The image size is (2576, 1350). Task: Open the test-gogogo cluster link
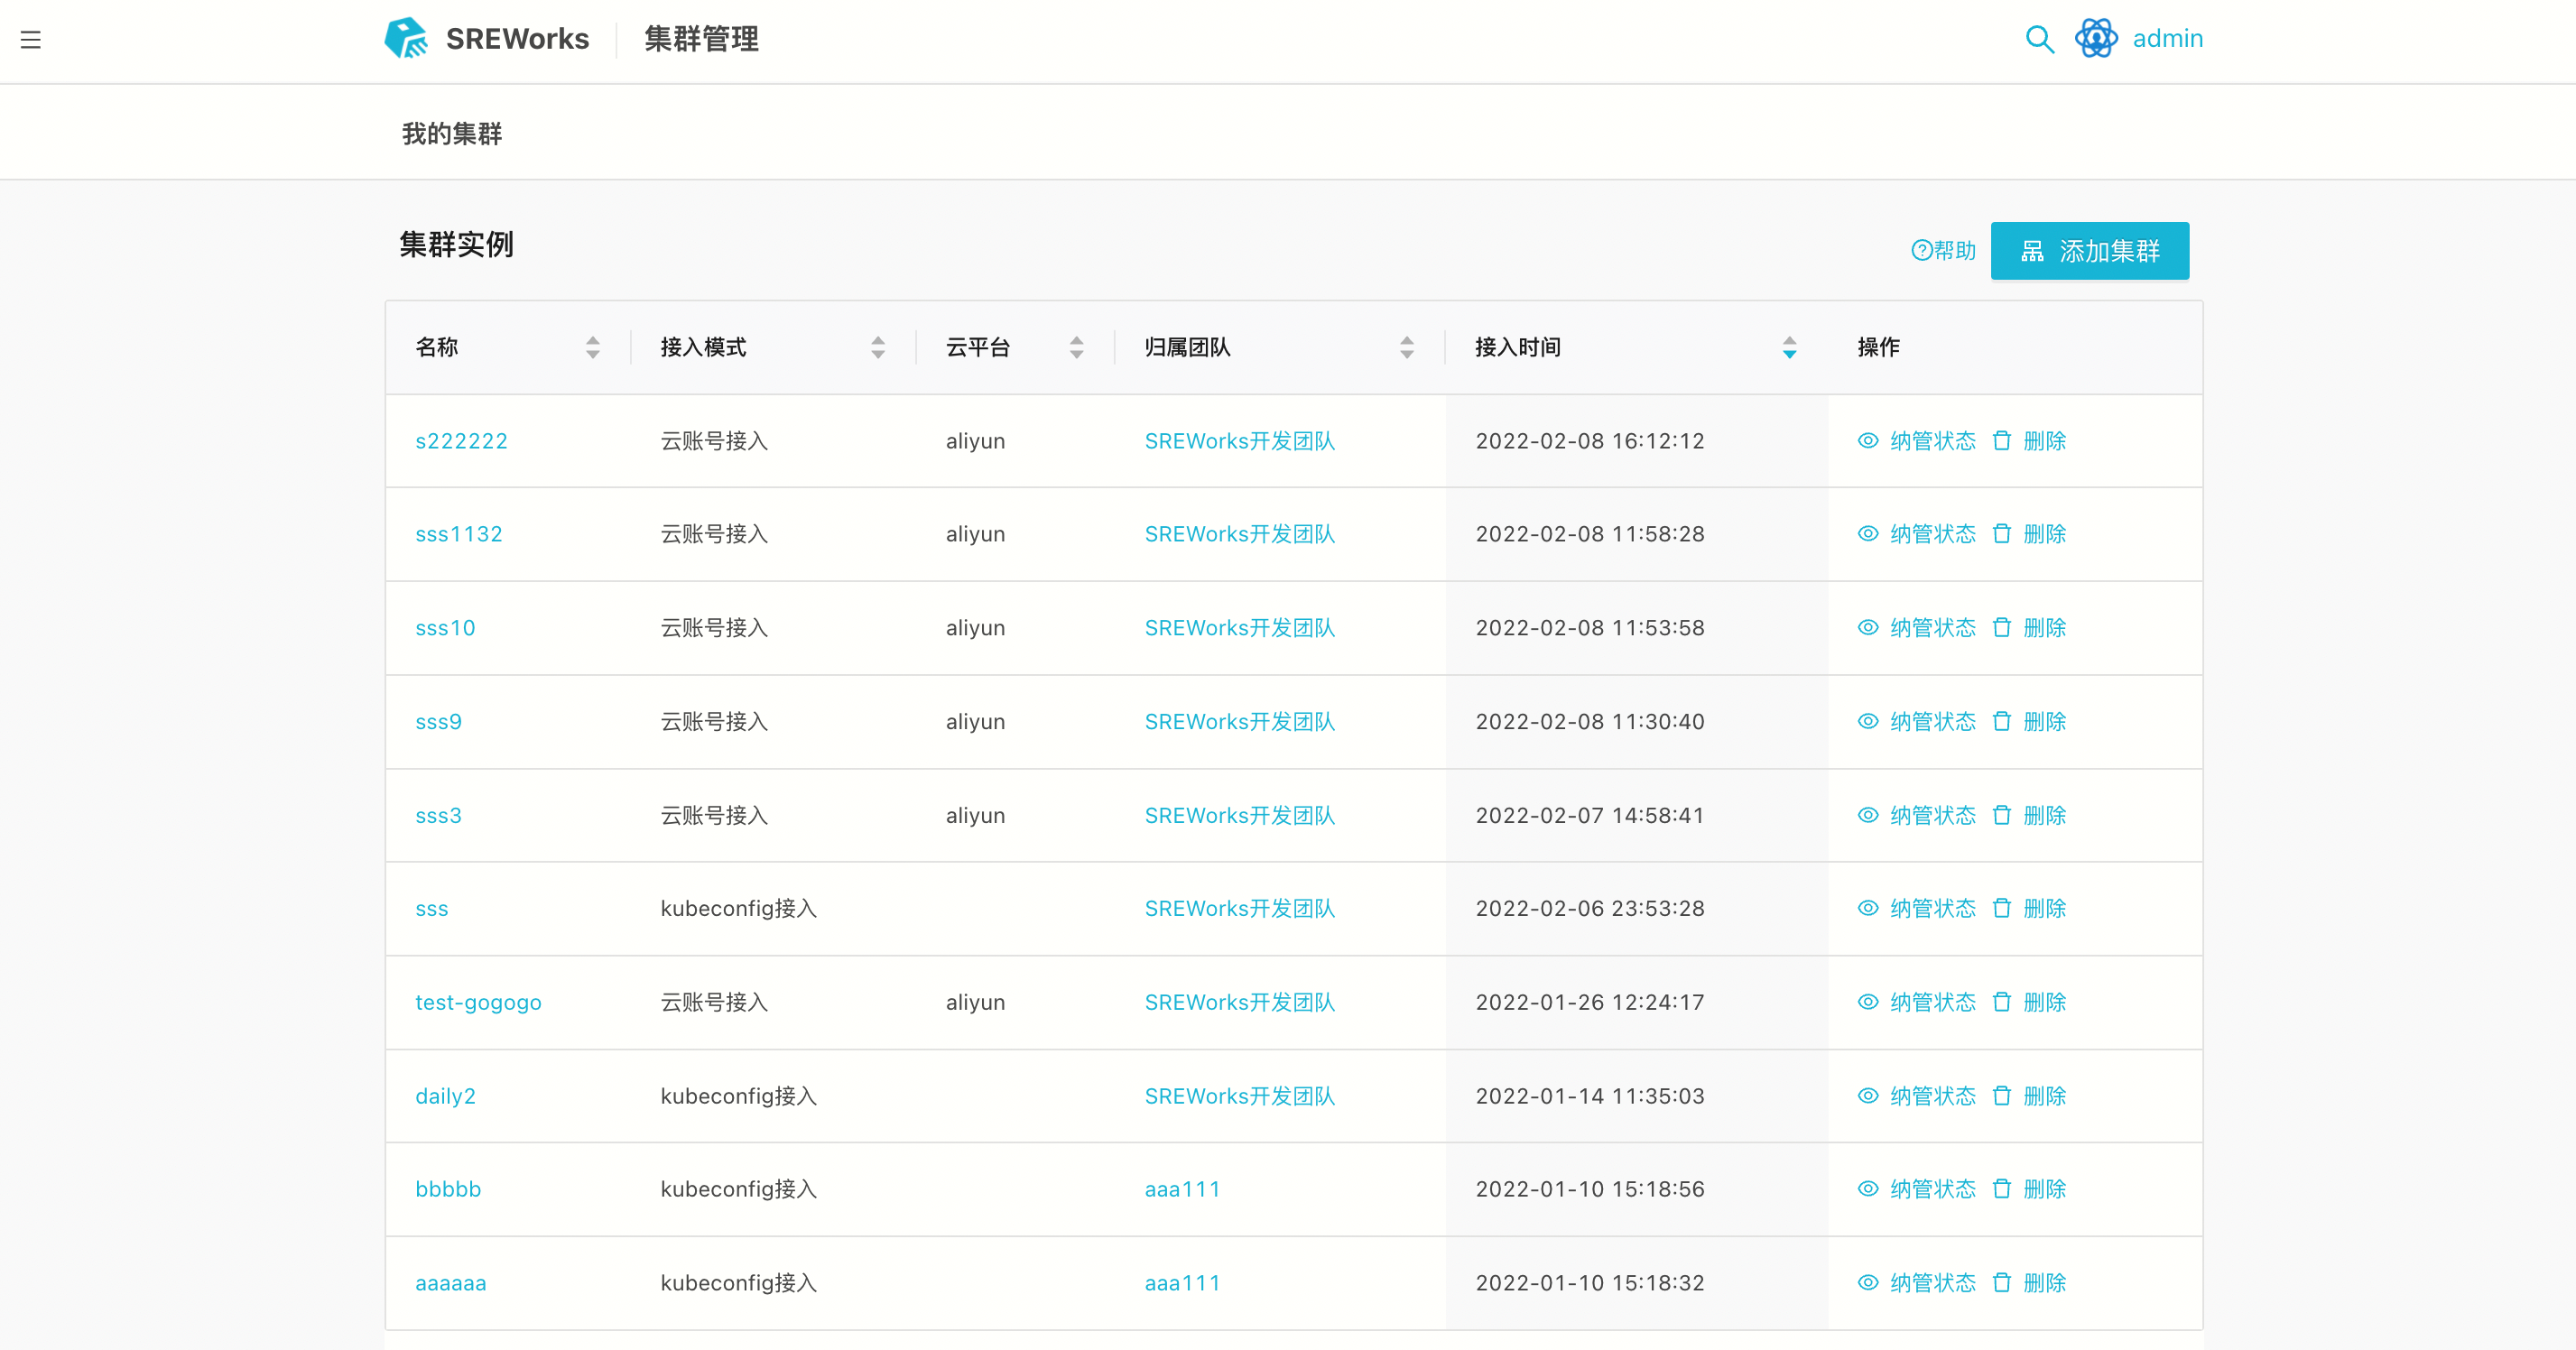coord(478,1002)
